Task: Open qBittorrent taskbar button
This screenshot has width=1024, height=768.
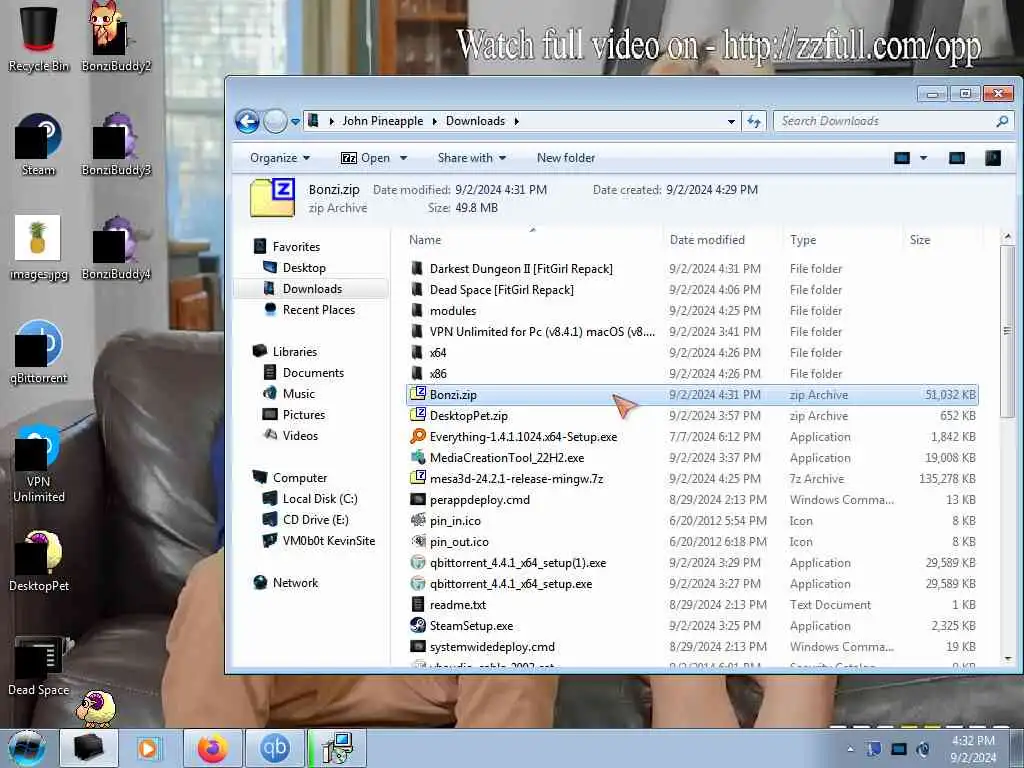Action: [274, 748]
